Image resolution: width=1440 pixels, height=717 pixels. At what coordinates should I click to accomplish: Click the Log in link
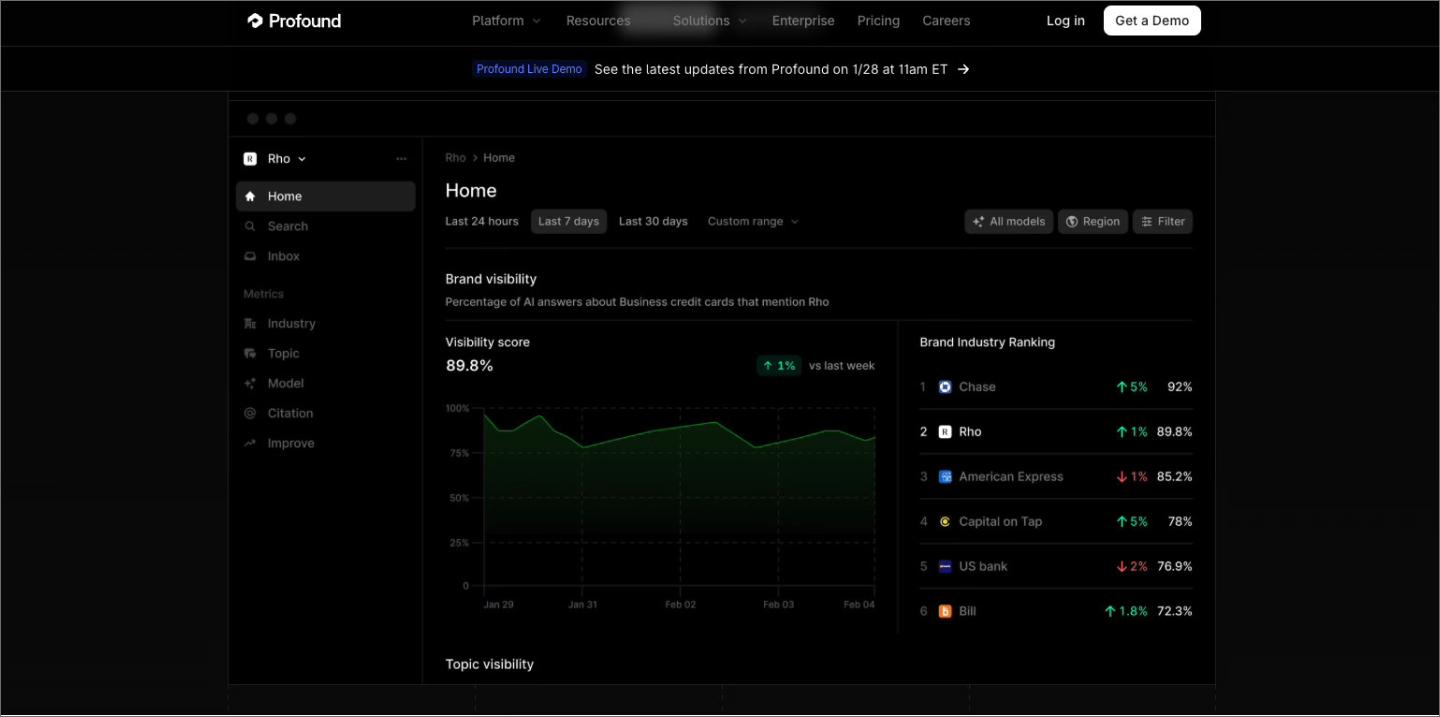coord(1065,21)
